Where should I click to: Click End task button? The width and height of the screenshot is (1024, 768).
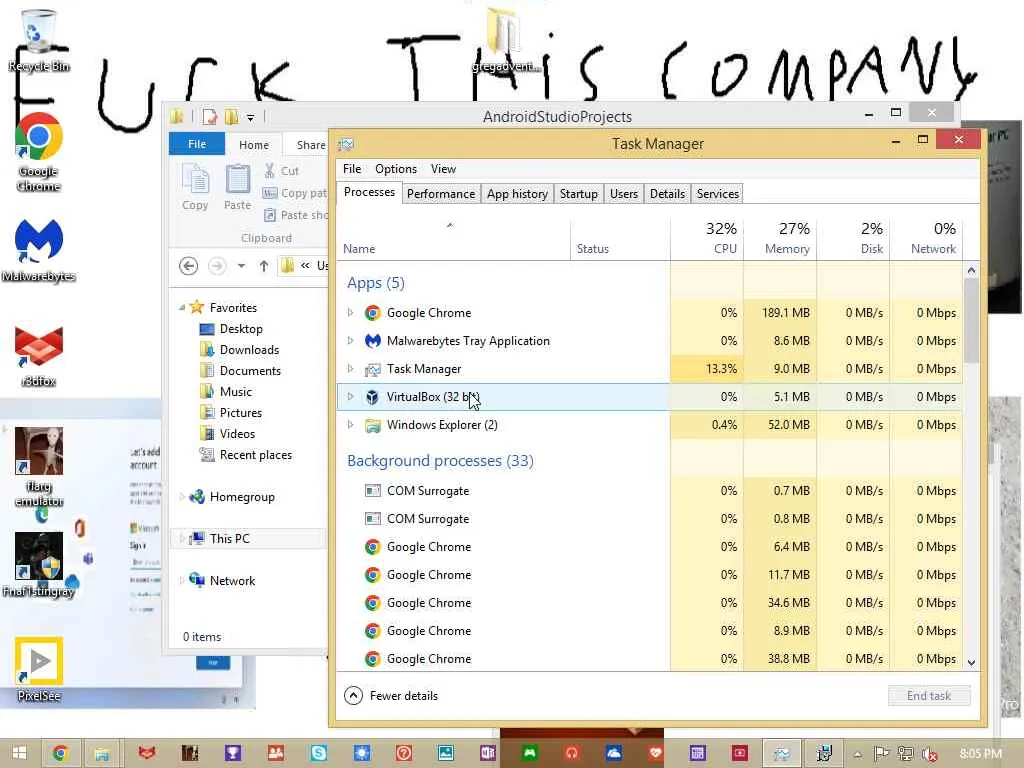929,696
